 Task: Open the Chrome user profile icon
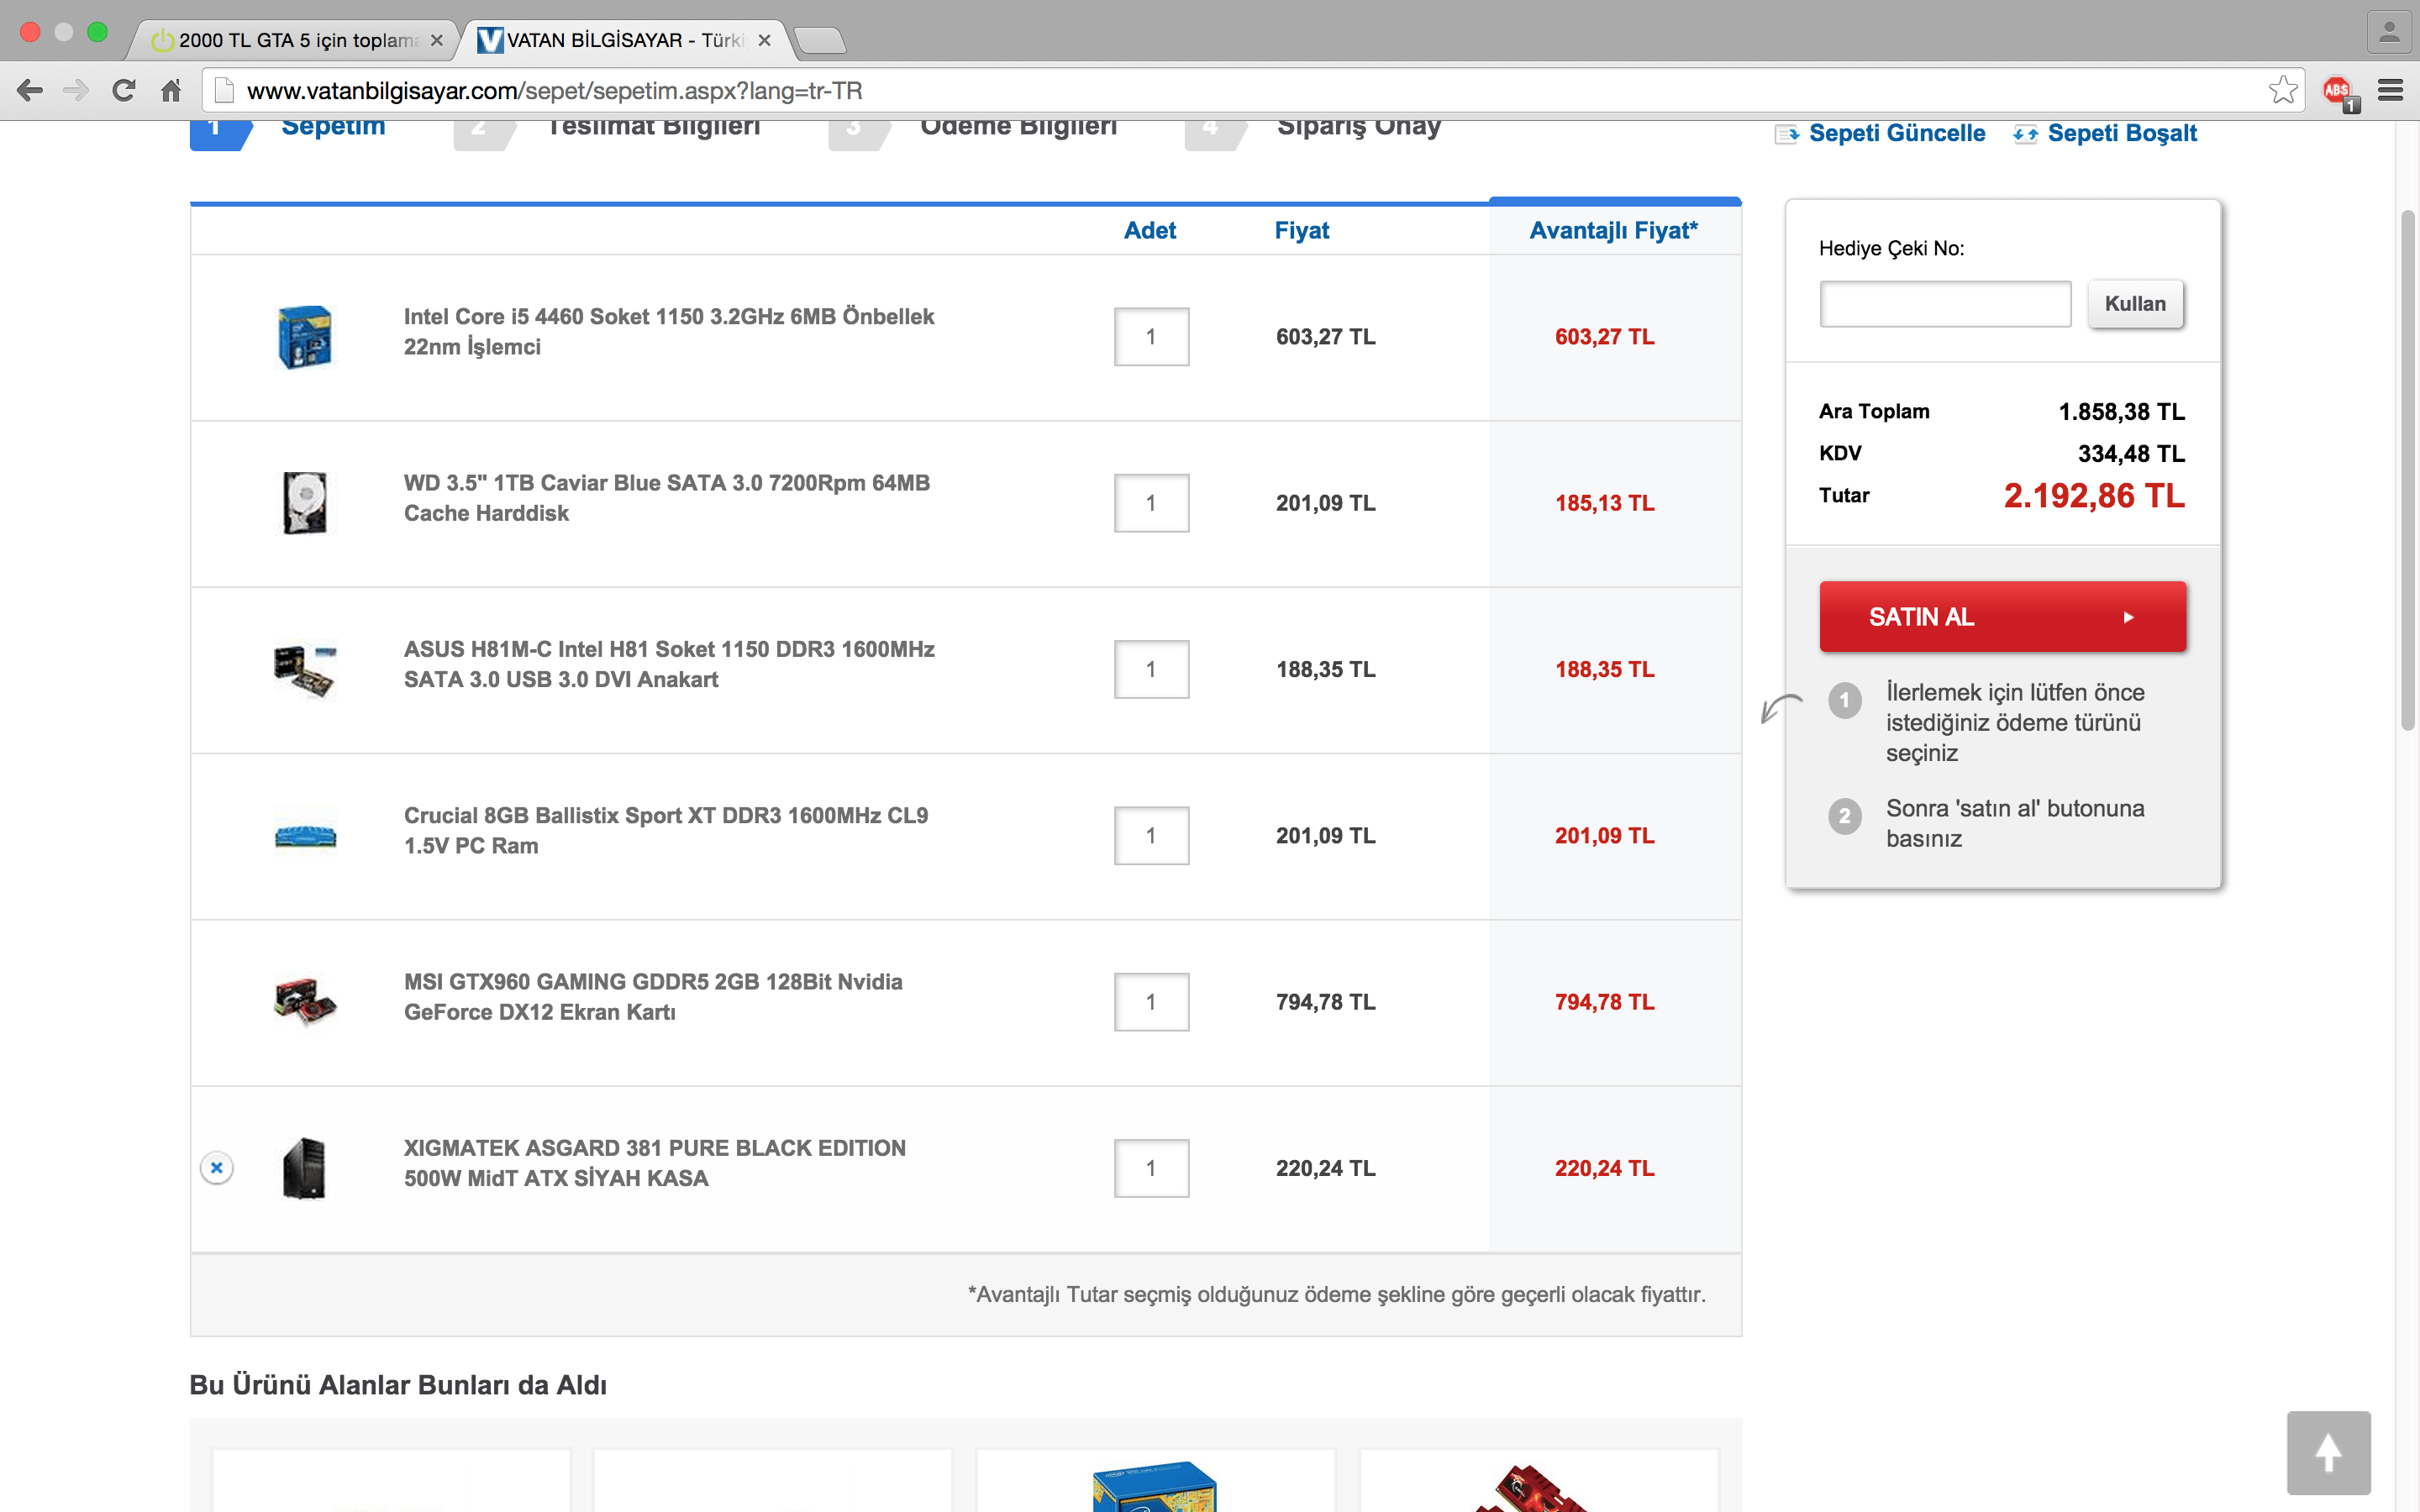(x=2389, y=32)
